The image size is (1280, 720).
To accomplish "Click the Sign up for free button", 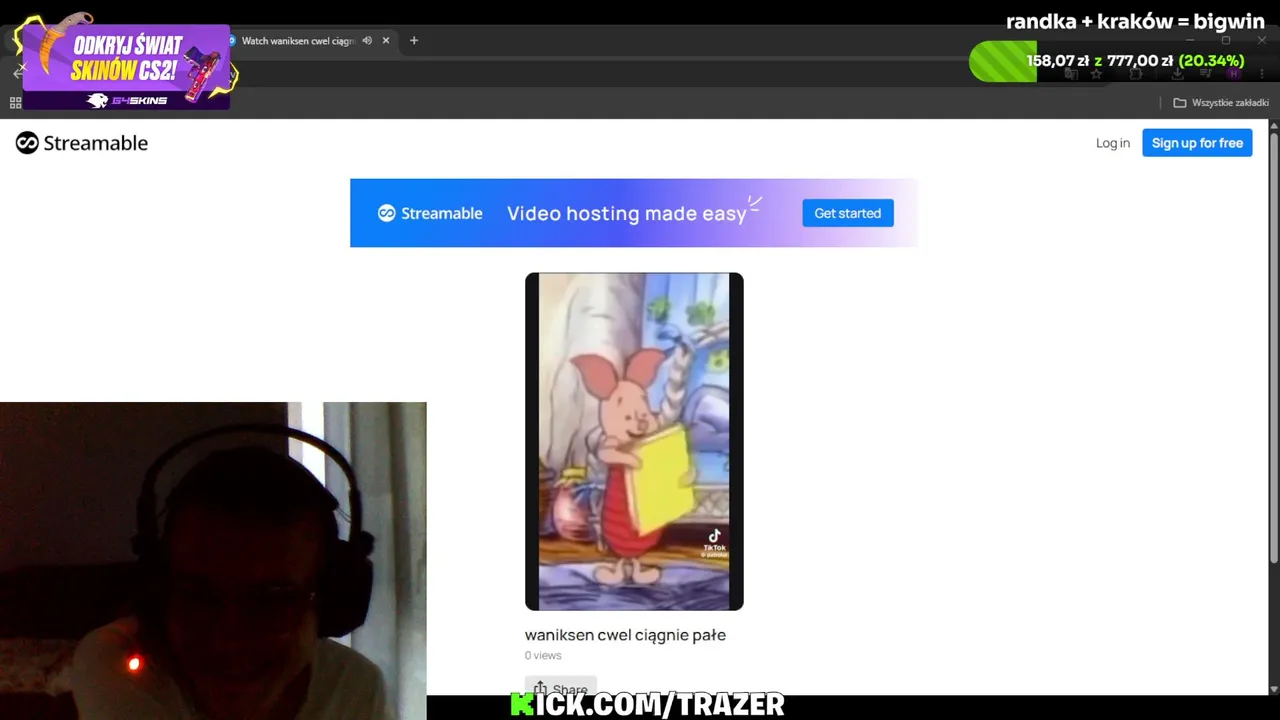I will click(x=1197, y=143).
